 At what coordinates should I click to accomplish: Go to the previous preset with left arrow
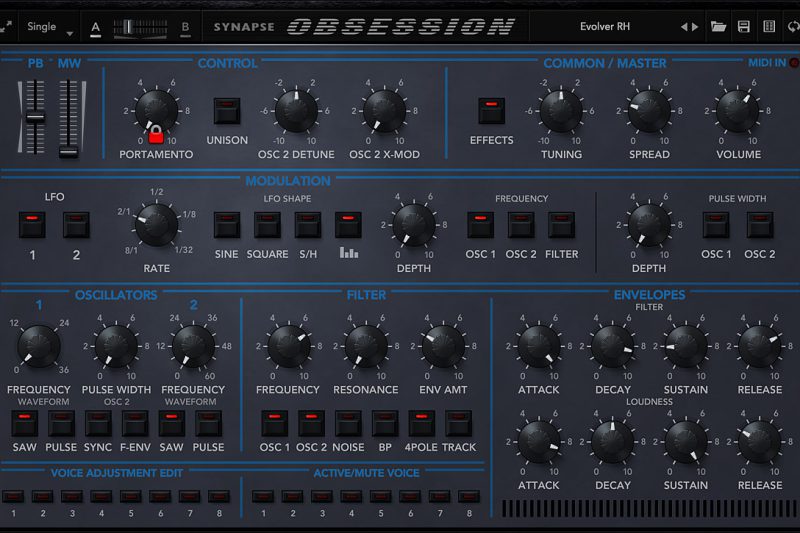pyautogui.click(x=684, y=26)
